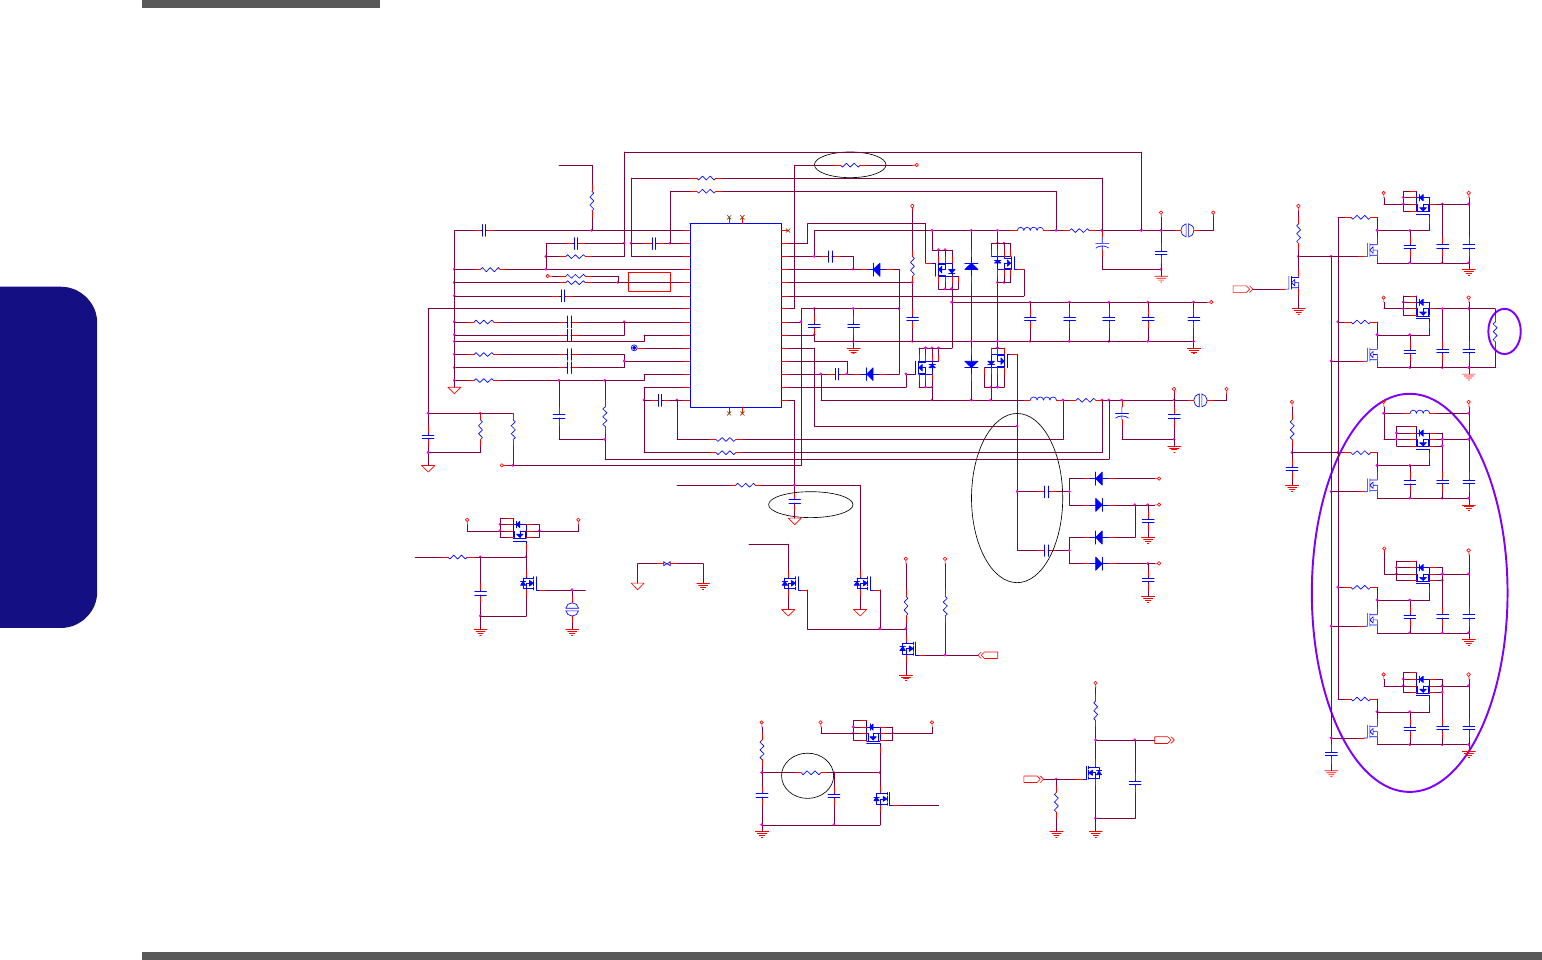The height and width of the screenshot is (960, 1542).
Task: Click the resistor inside the bottom black circle
Action: click(x=813, y=773)
